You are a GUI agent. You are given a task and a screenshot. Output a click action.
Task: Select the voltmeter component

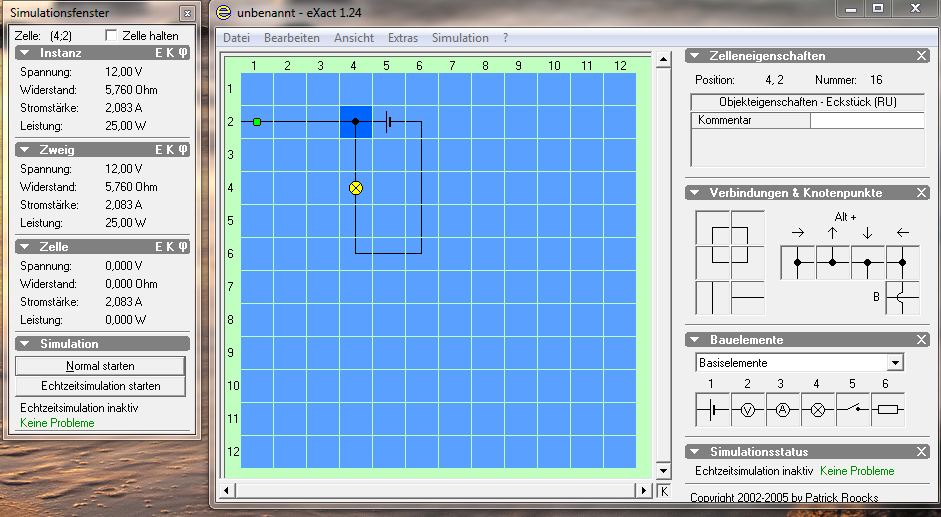pos(747,409)
